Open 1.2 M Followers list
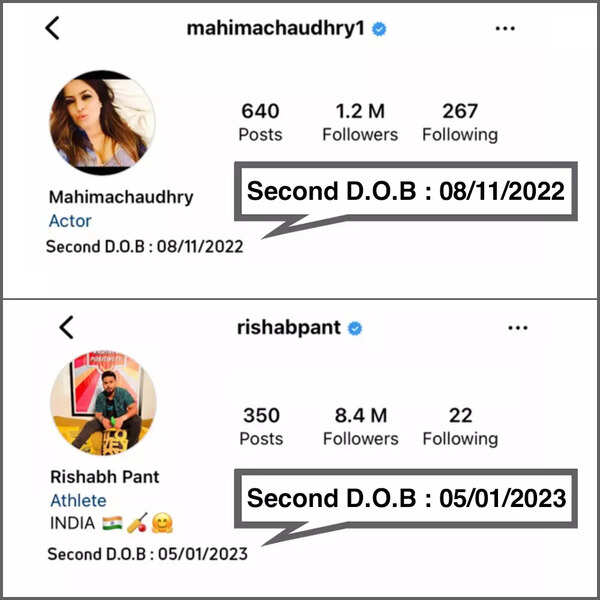The height and width of the screenshot is (600, 600). click(360, 122)
